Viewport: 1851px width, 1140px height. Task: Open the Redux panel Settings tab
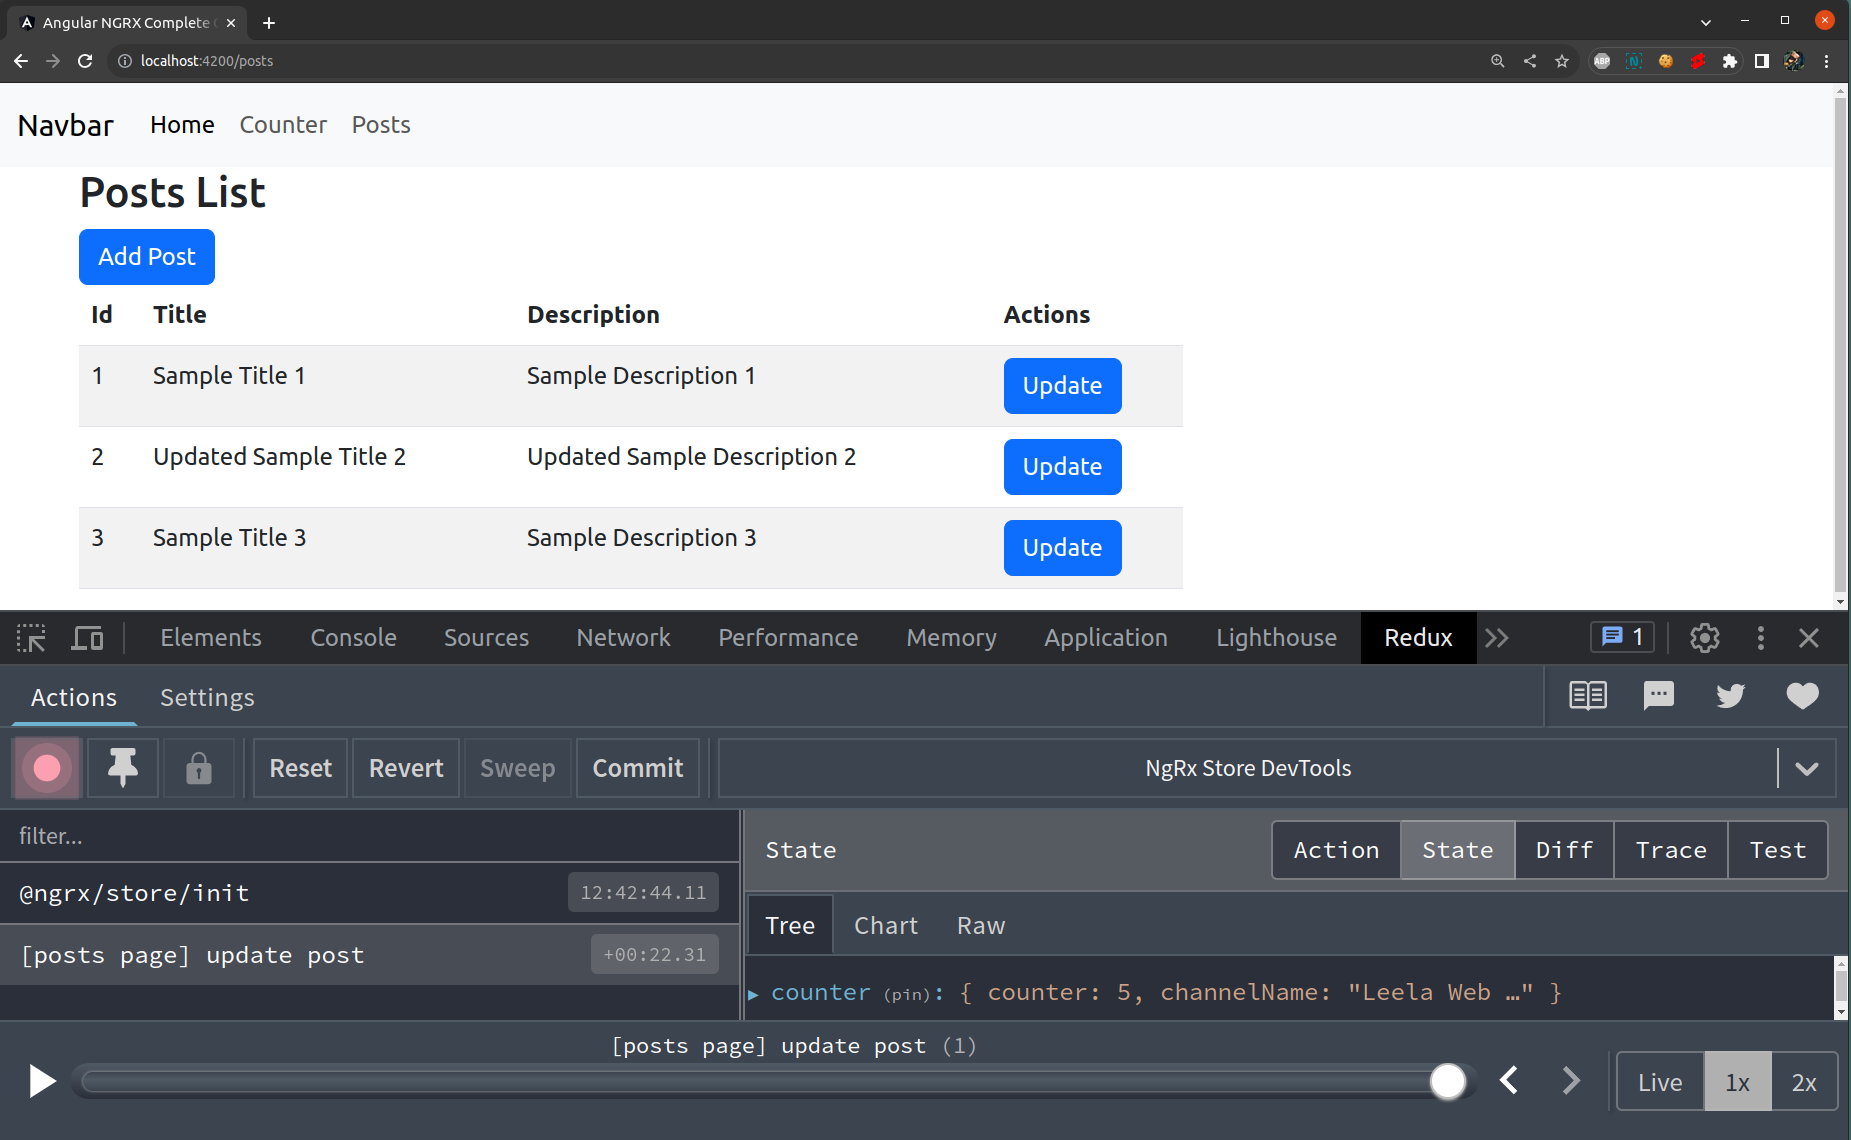(207, 697)
